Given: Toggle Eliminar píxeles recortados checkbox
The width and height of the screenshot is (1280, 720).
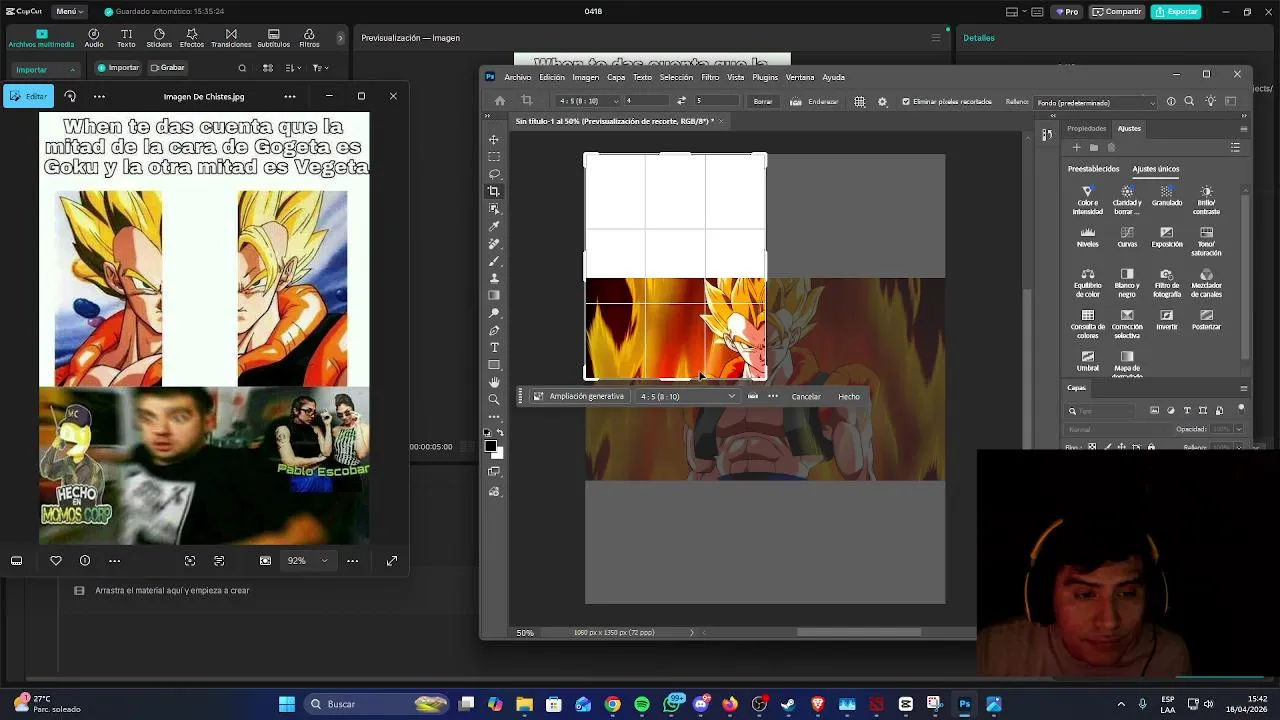Looking at the screenshot, I should click(x=906, y=101).
